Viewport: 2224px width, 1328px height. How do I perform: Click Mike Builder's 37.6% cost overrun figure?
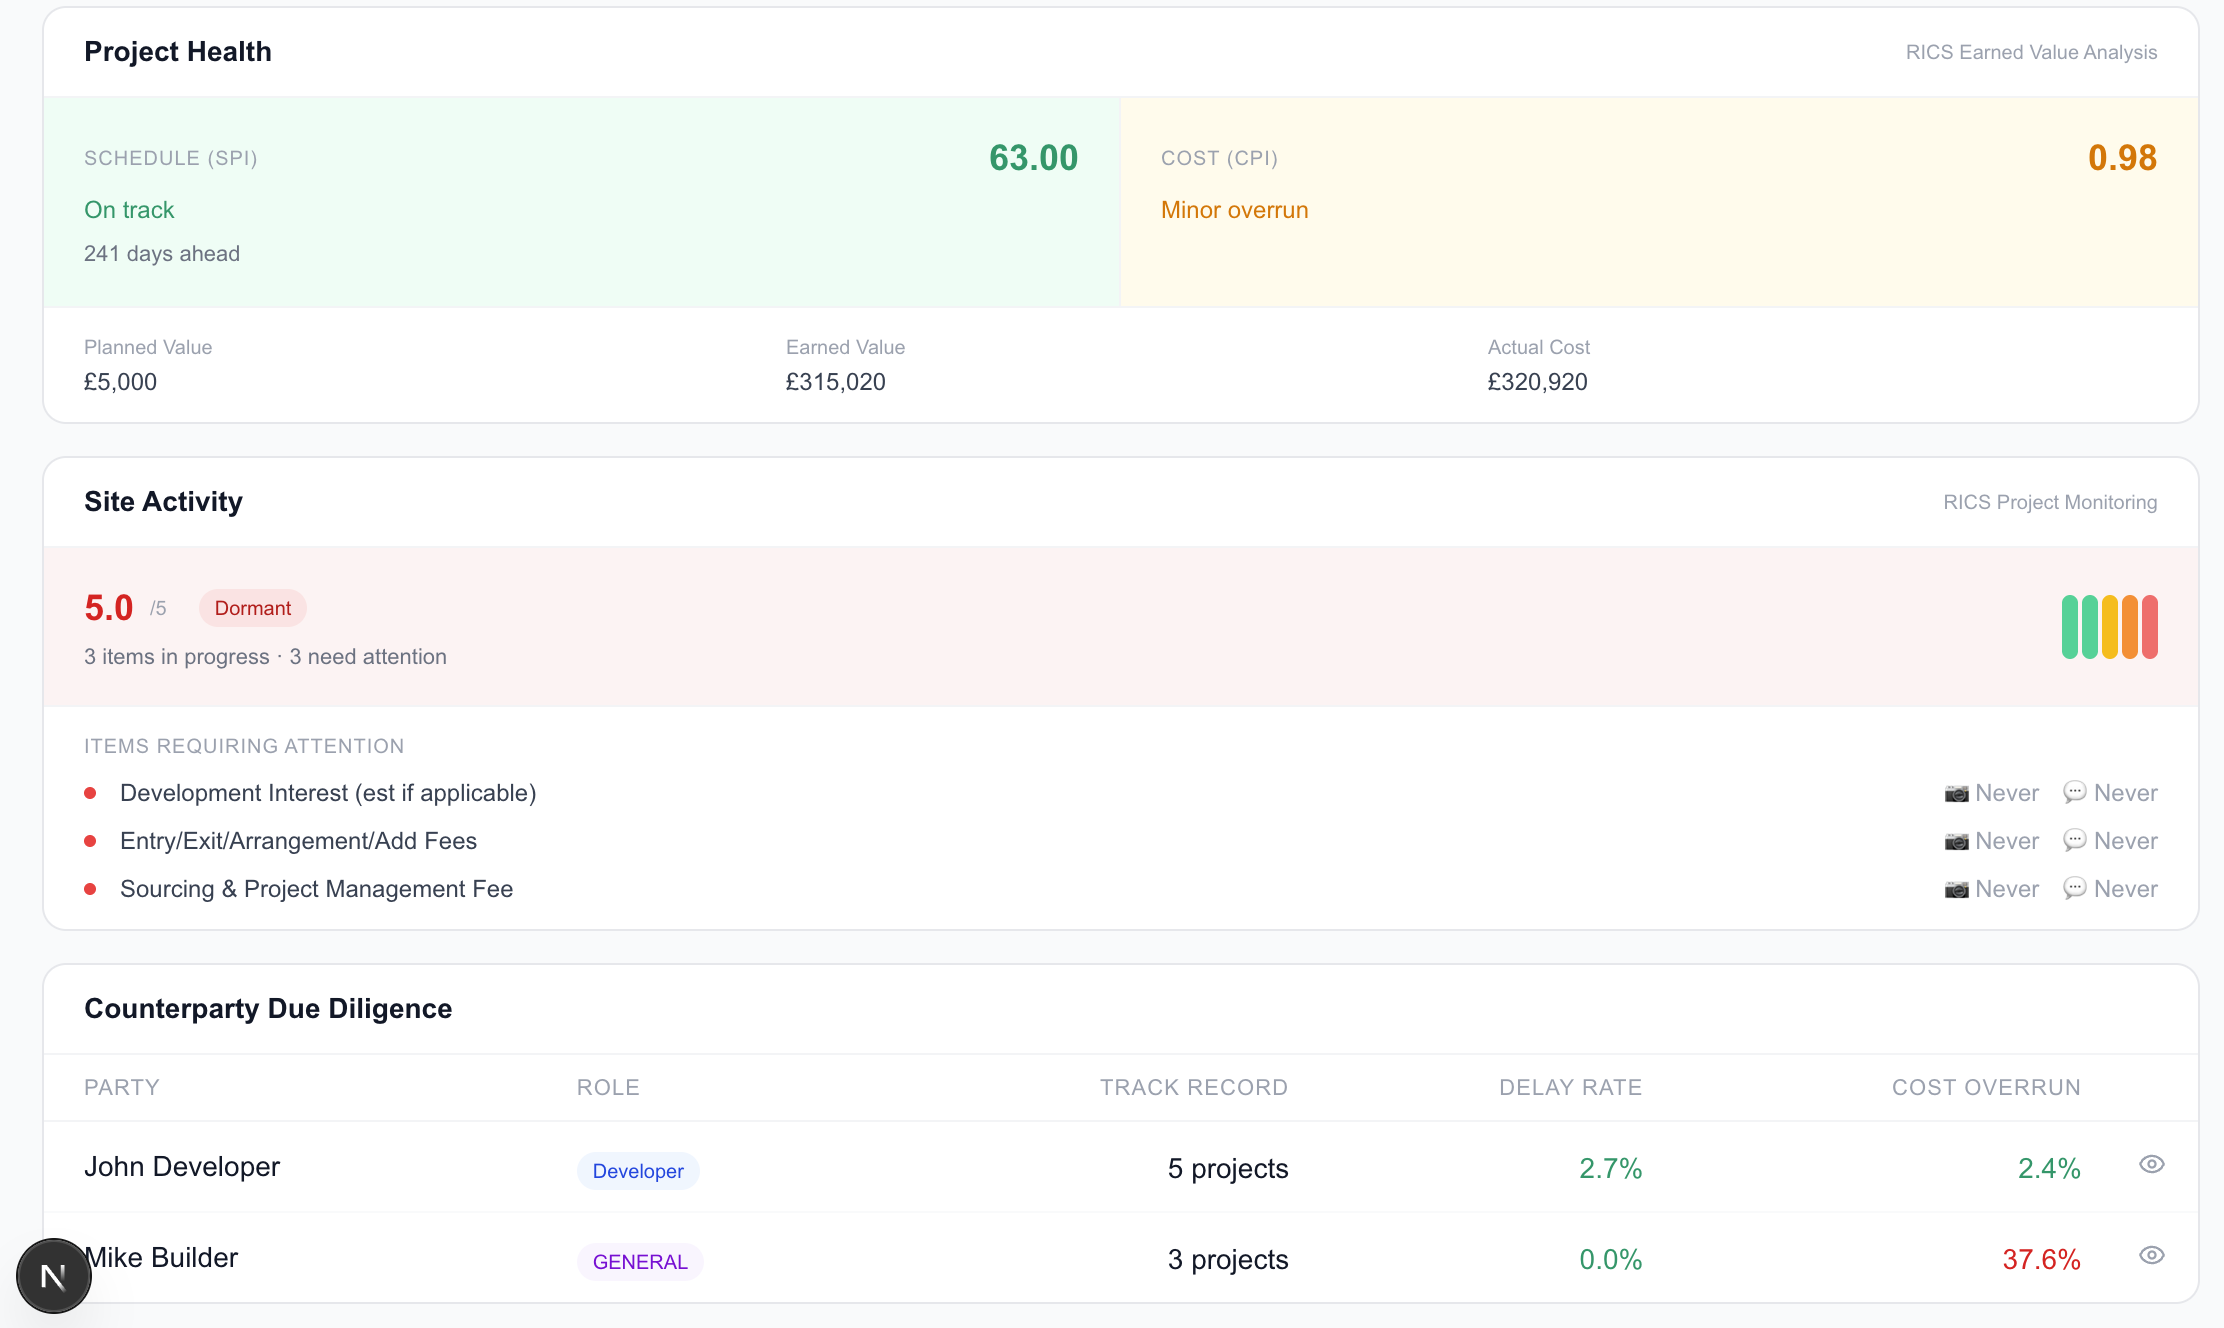pos(2042,1260)
